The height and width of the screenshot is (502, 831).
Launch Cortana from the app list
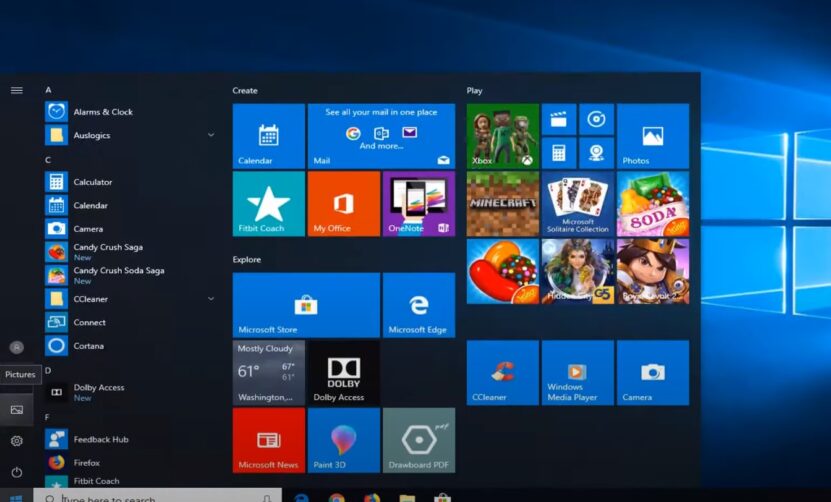(131, 346)
